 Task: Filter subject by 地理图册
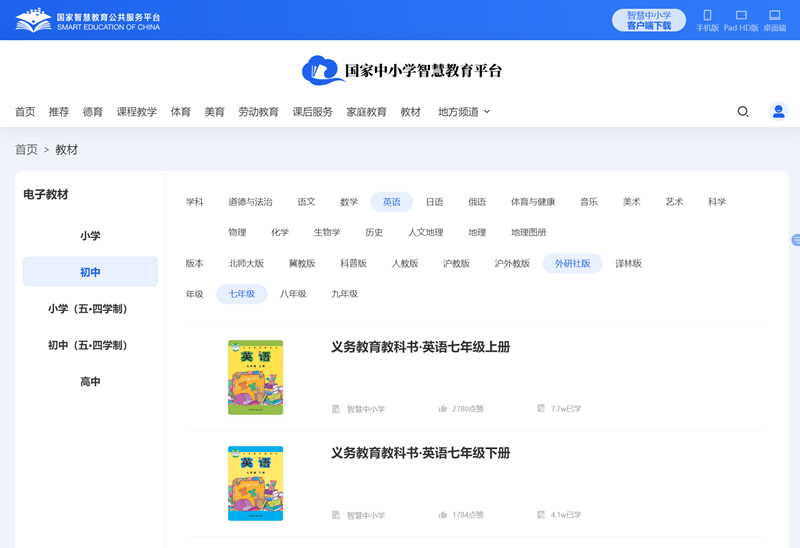coord(529,233)
